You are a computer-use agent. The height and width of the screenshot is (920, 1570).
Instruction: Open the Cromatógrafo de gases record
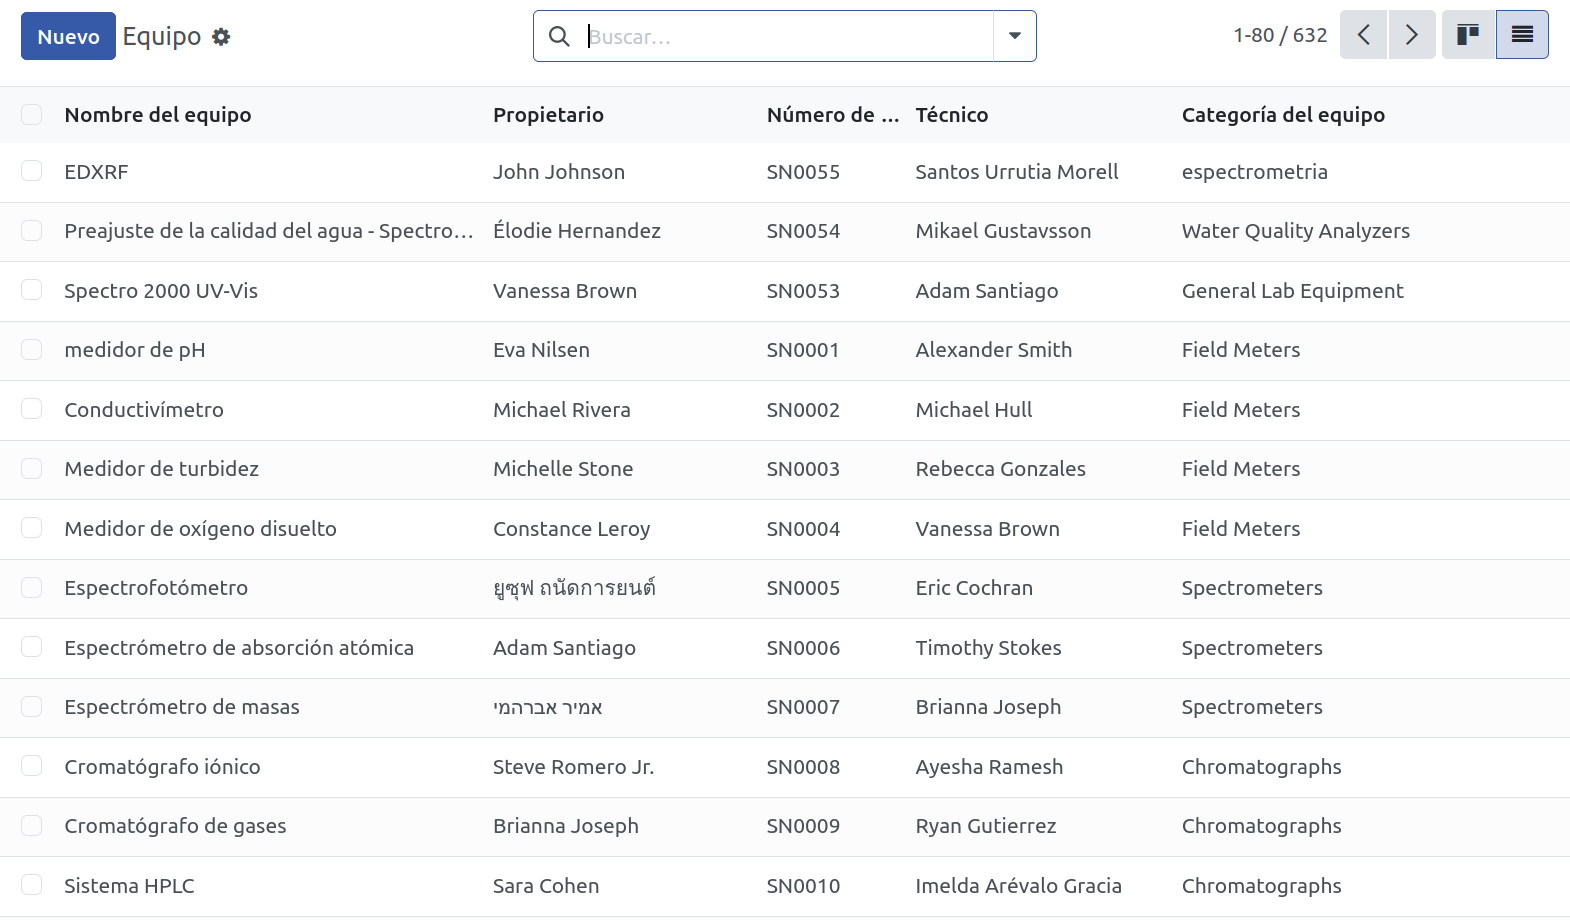(x=175, y=826)
